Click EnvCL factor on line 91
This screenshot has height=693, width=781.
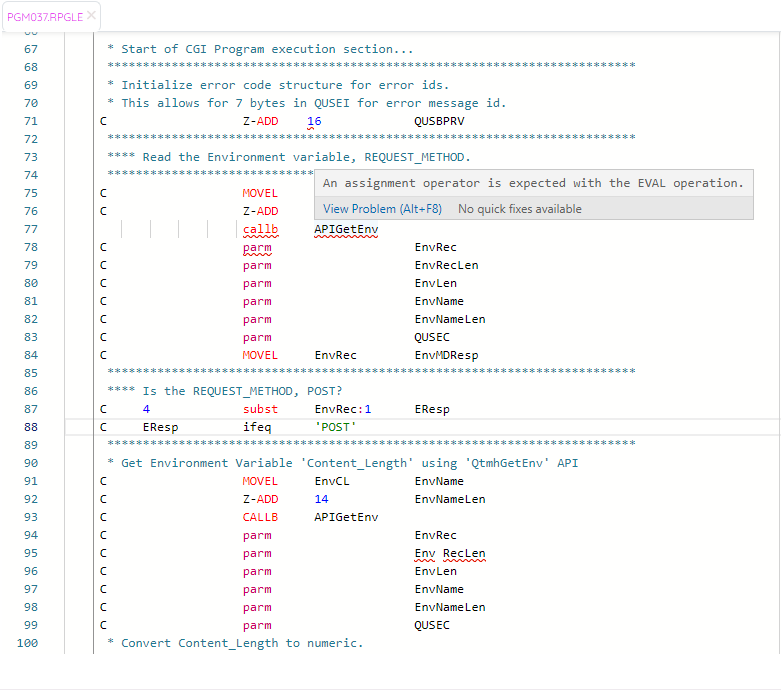point(332,481)
